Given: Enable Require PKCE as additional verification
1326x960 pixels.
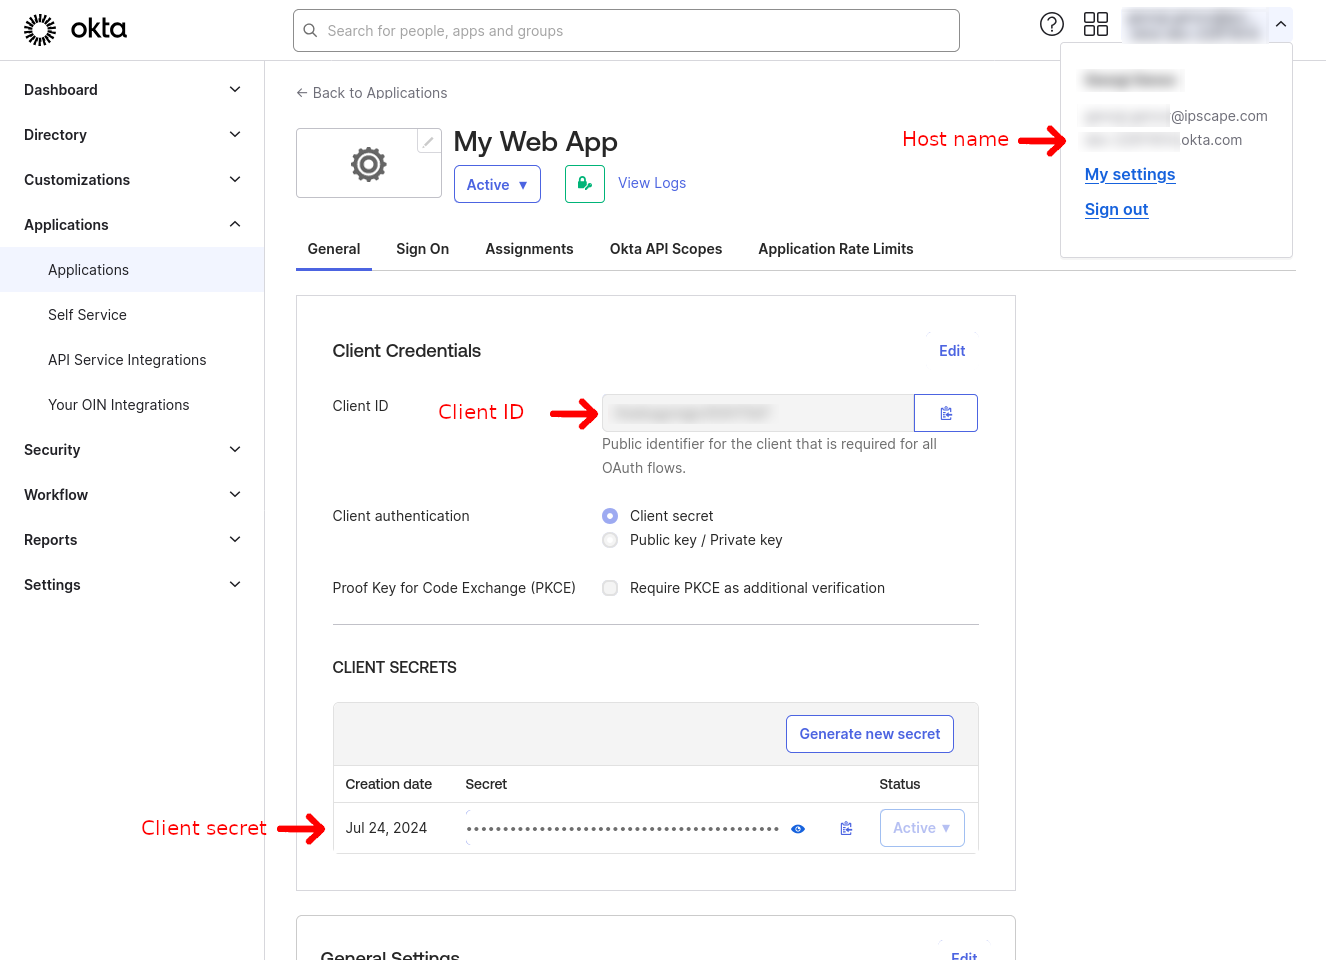Looking at the screenshot, I should pyautogui.click(x=610, y=588).
